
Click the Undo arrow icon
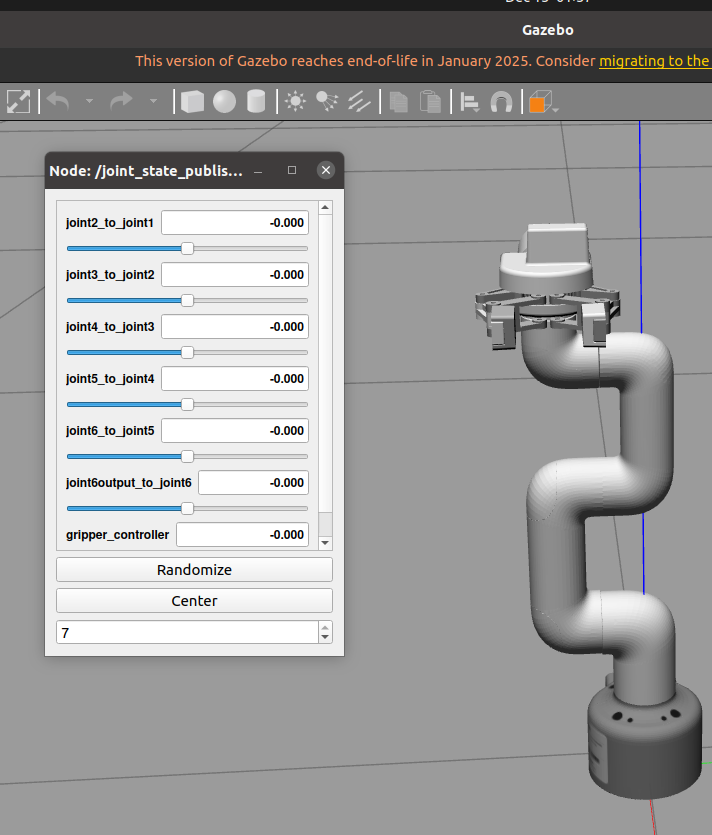(58, 101)
